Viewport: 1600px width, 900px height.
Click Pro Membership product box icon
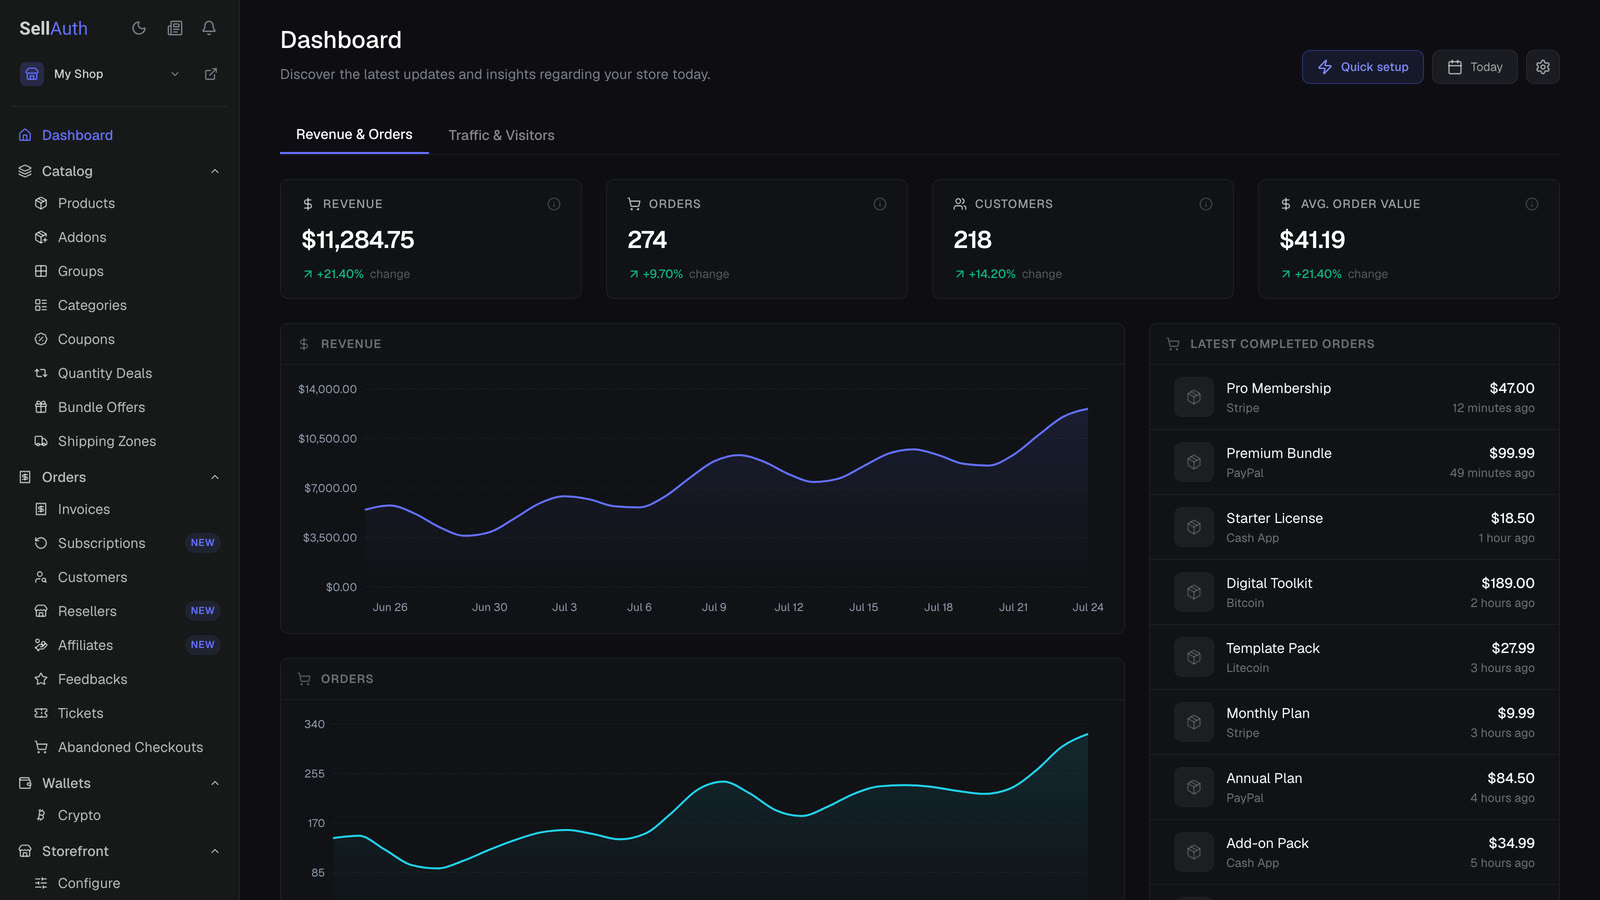click(1194, 397)
